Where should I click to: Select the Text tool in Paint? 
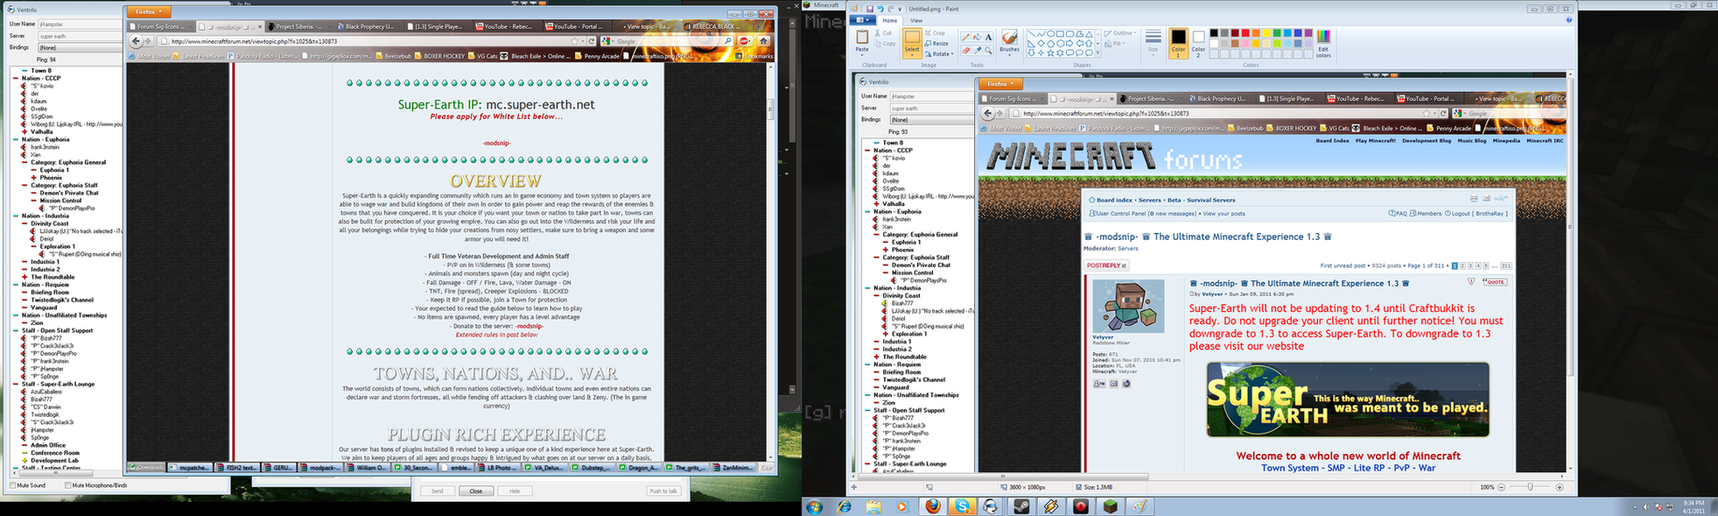click(989, 37)
